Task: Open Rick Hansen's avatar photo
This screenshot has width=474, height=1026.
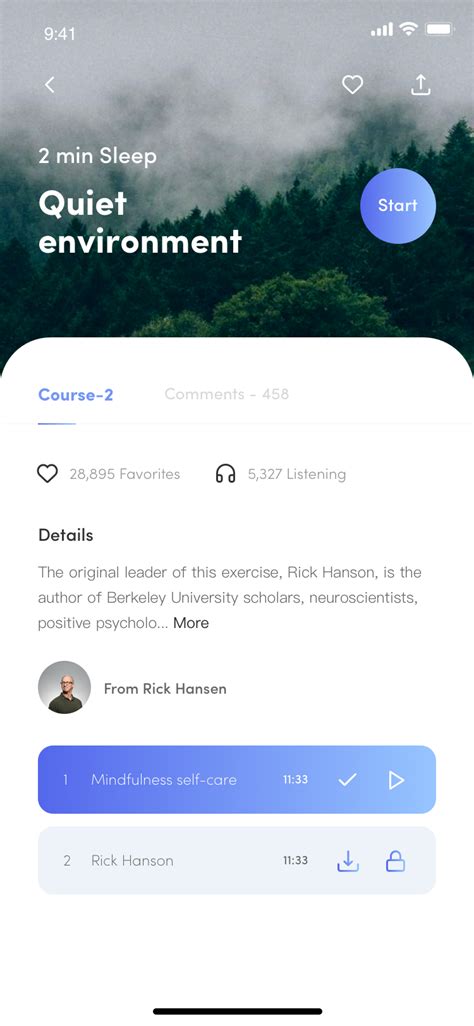Action: point(64,687)
